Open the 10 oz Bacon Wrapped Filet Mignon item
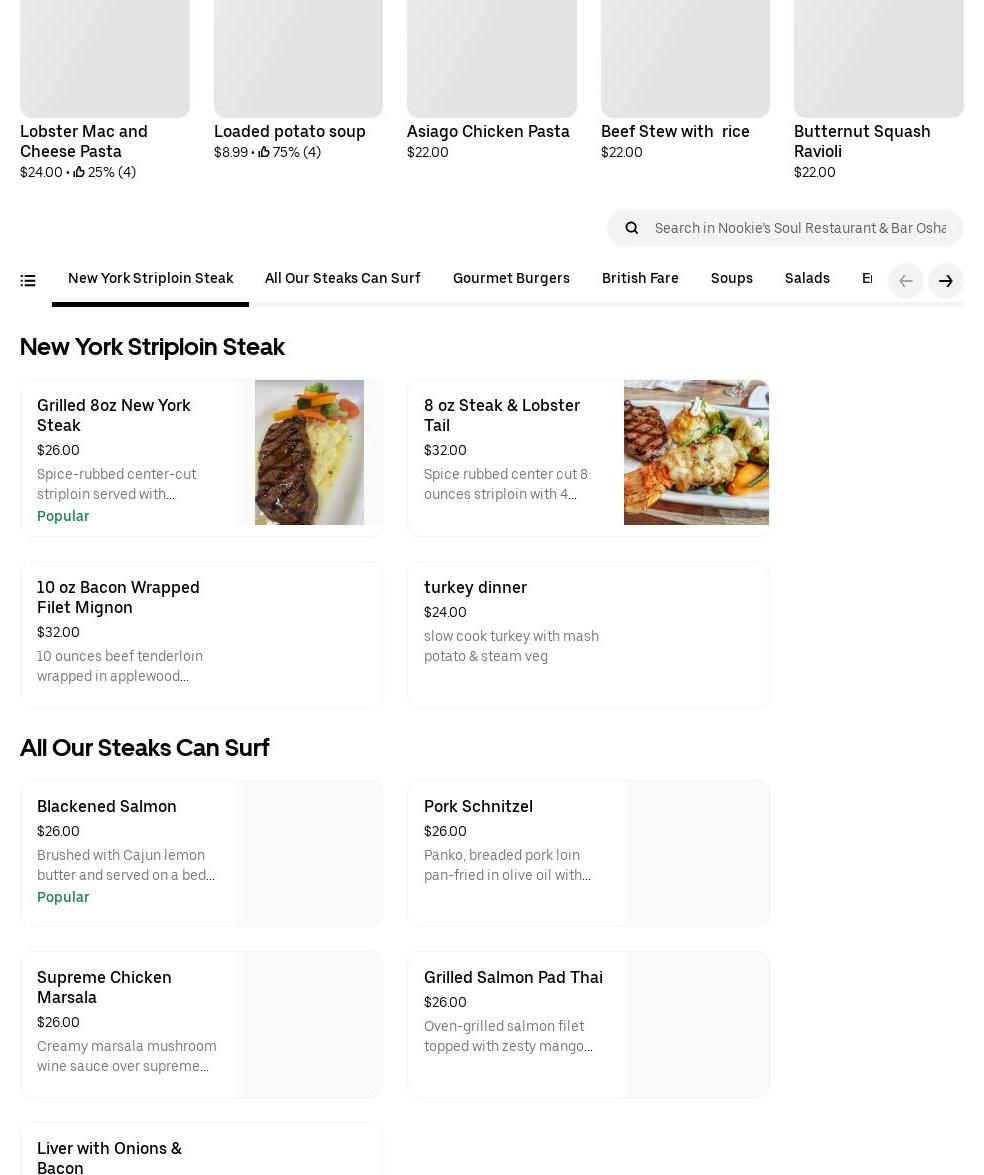 201,634
